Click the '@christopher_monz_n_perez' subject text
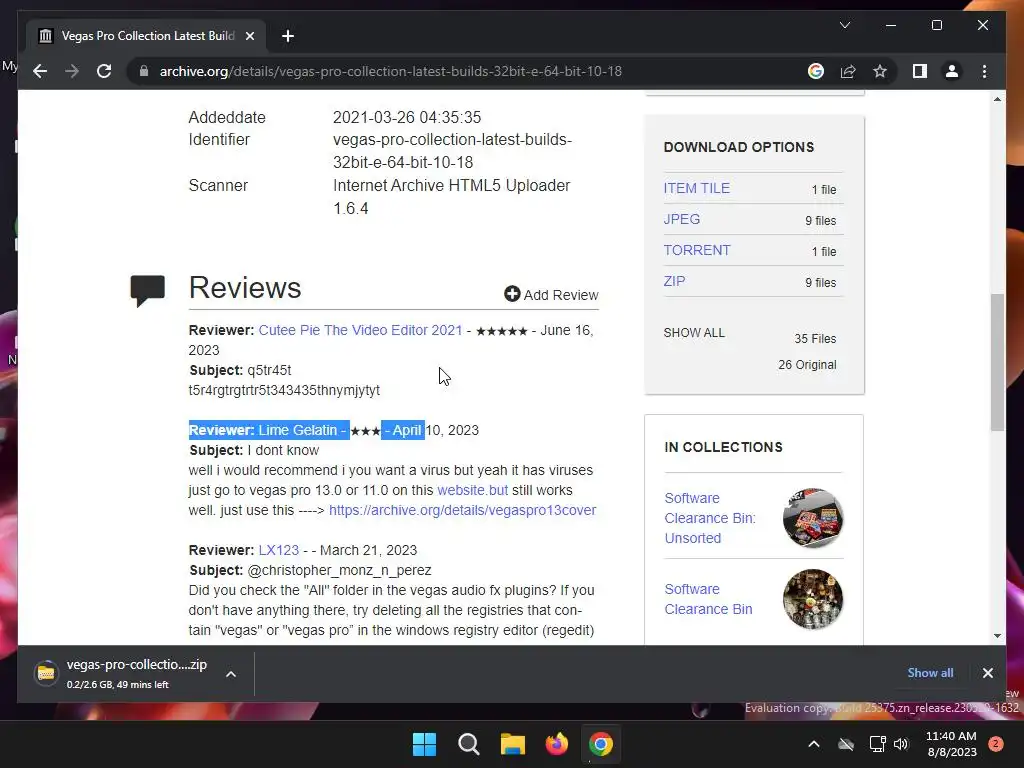Screen dimensions: 1024x768 click(x=339, y=570)
